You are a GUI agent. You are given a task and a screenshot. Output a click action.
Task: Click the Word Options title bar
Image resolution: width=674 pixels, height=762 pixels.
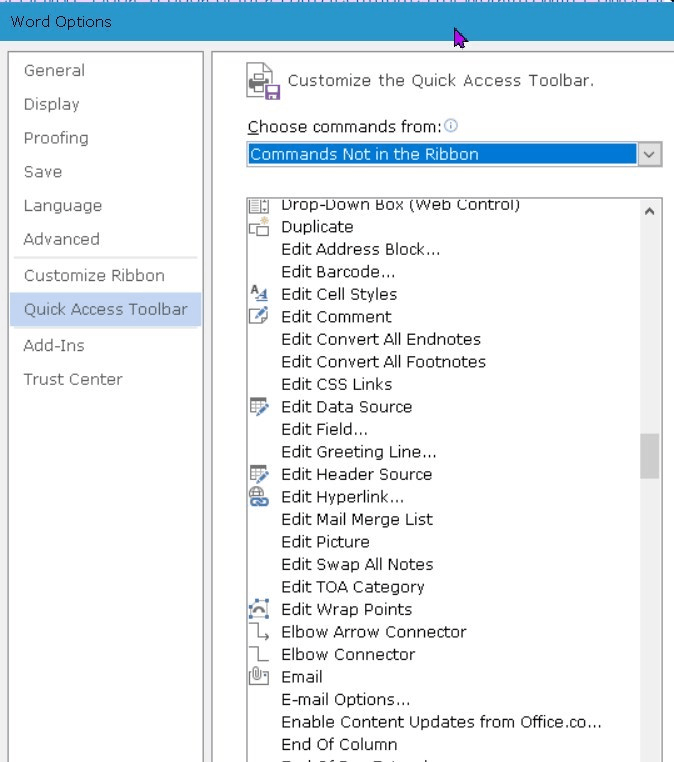click(337, 22)
